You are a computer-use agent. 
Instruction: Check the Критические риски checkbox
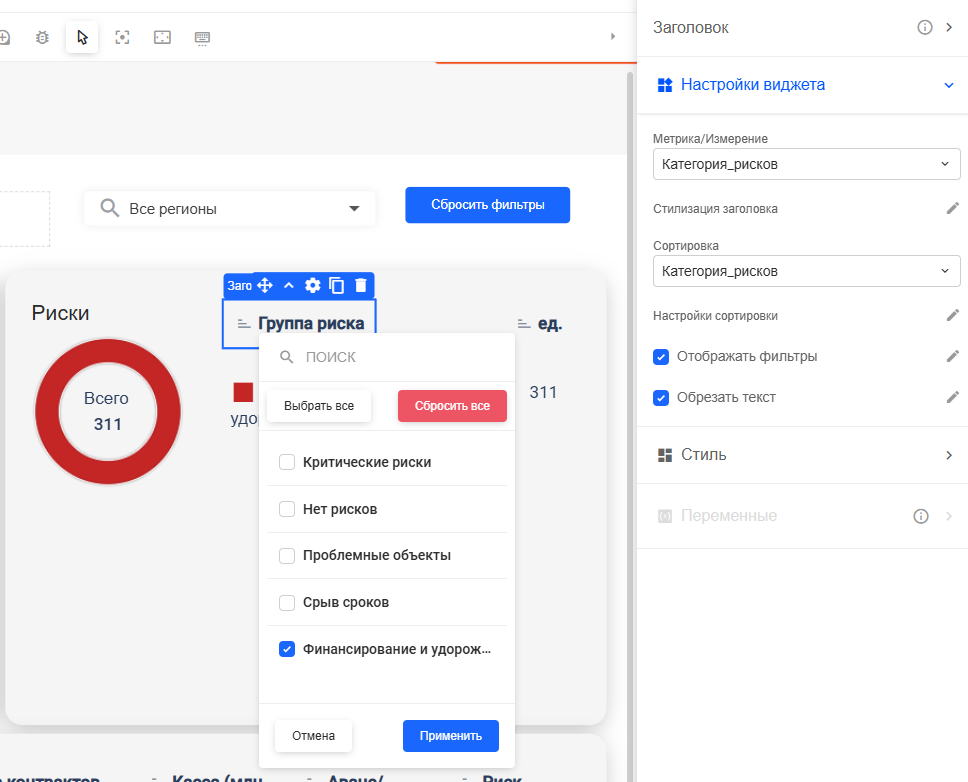coord(287,462)
